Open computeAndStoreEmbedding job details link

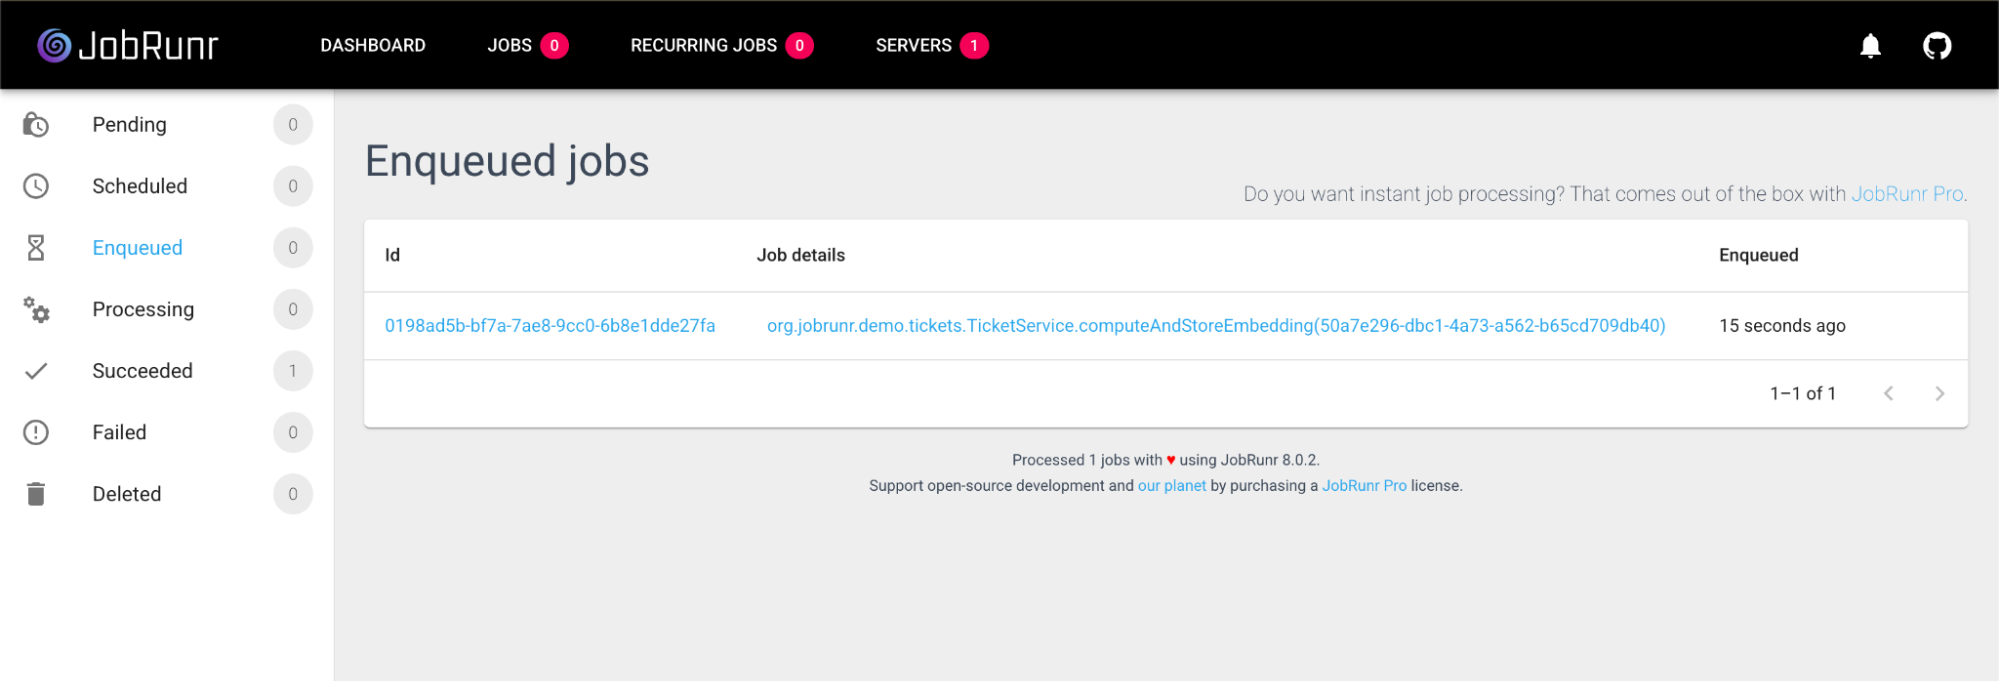click(1216, 326)
